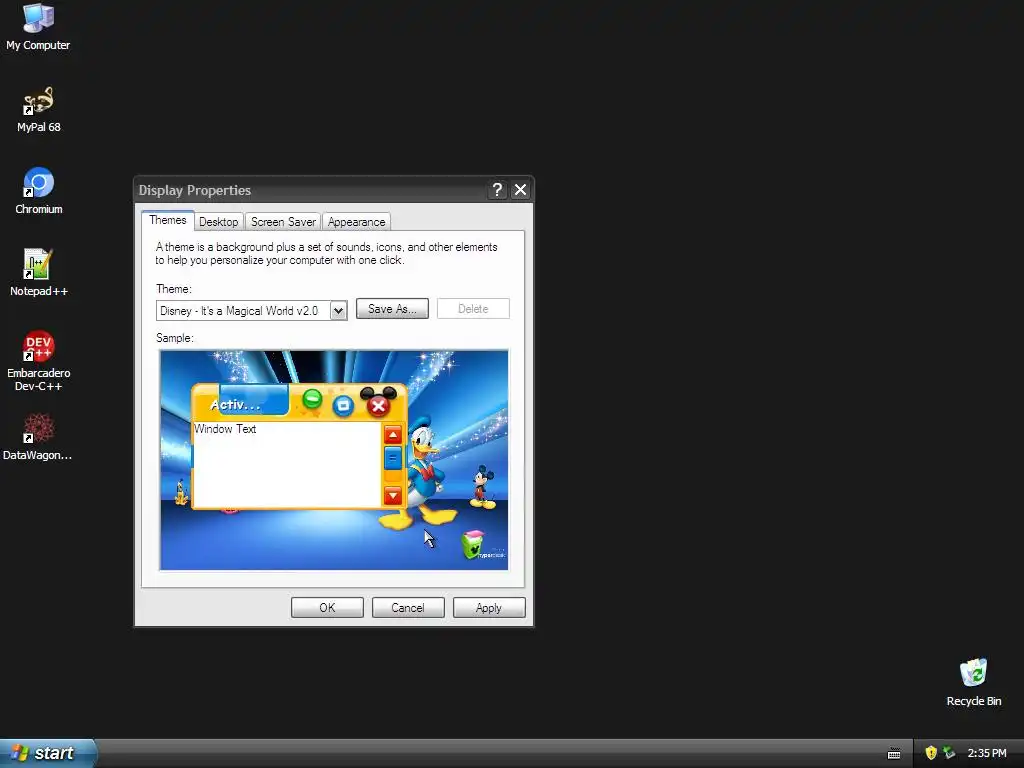Viewport: 1024px width, 768px height.
Task: Switch to the Desktop tab
Action: 219,222
